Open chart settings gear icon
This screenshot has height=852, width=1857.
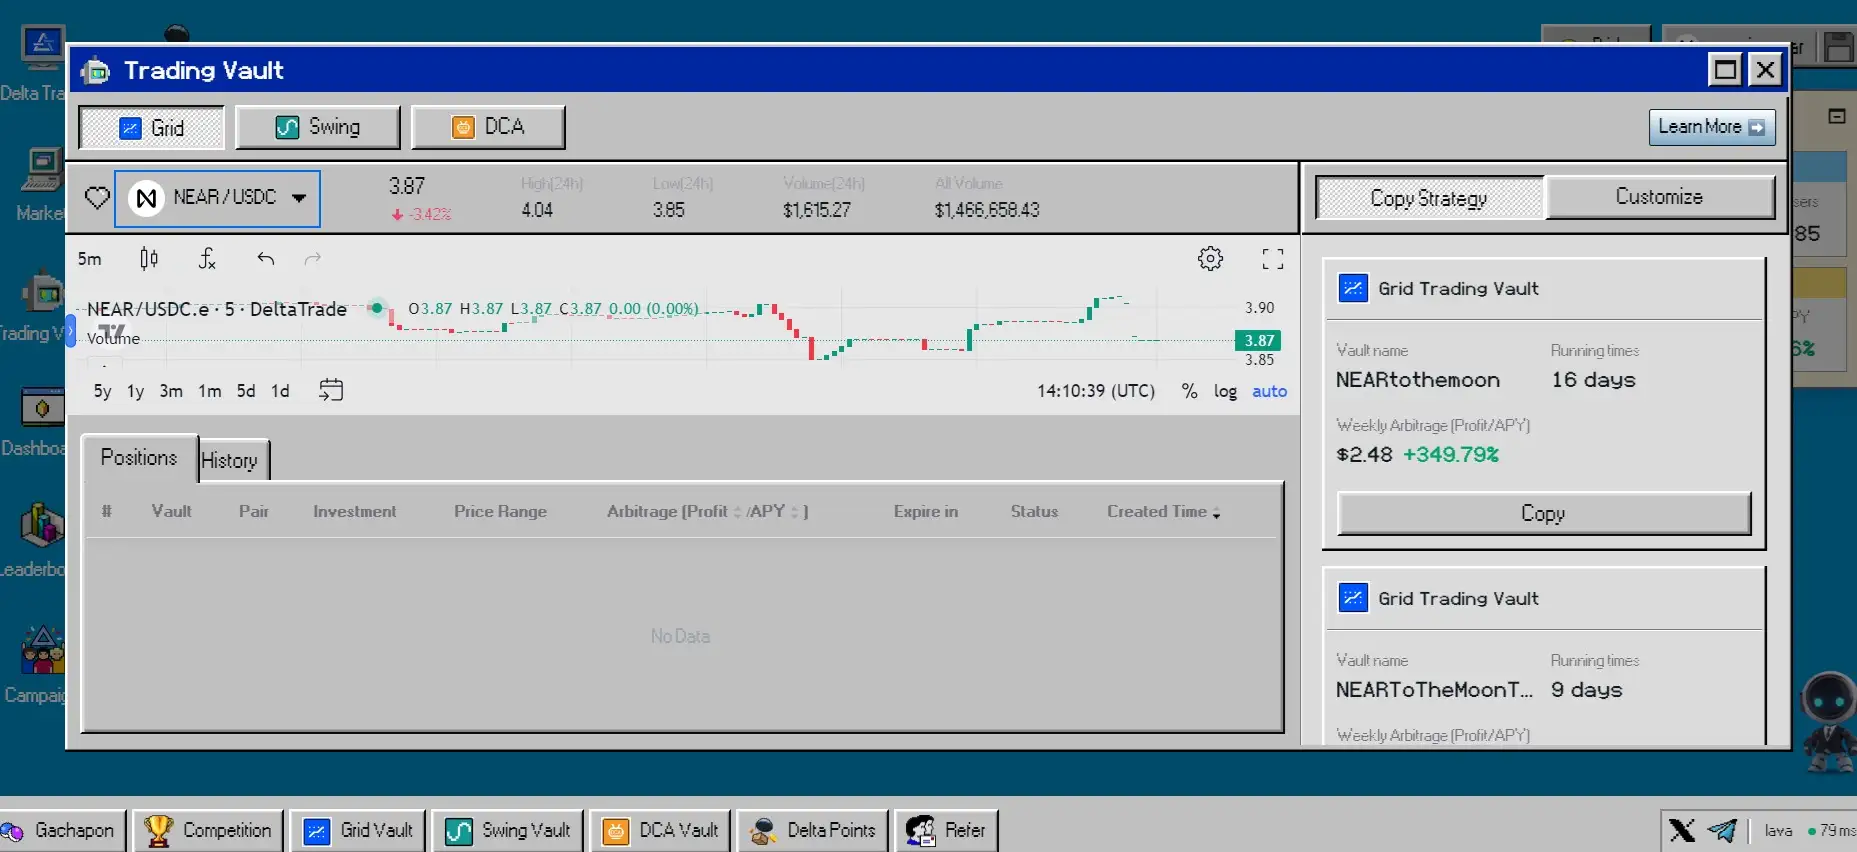pos(1210,259)
